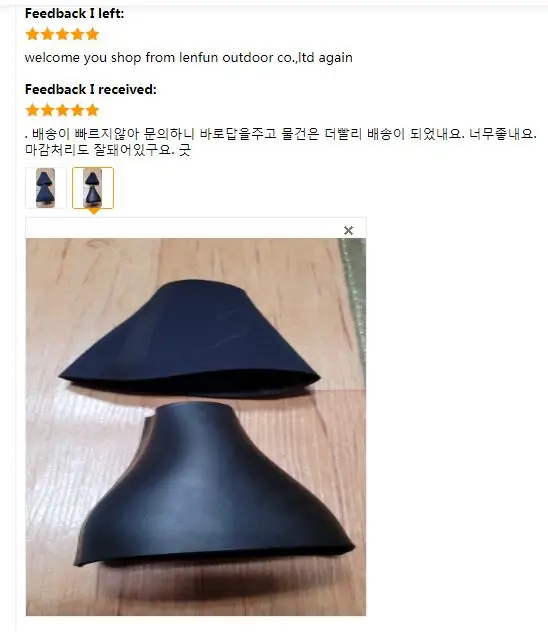Image resolution: width=548 pixels, height=632 pixels.
Task: Click the first star under Feedback I received
Action: (32, 110)
